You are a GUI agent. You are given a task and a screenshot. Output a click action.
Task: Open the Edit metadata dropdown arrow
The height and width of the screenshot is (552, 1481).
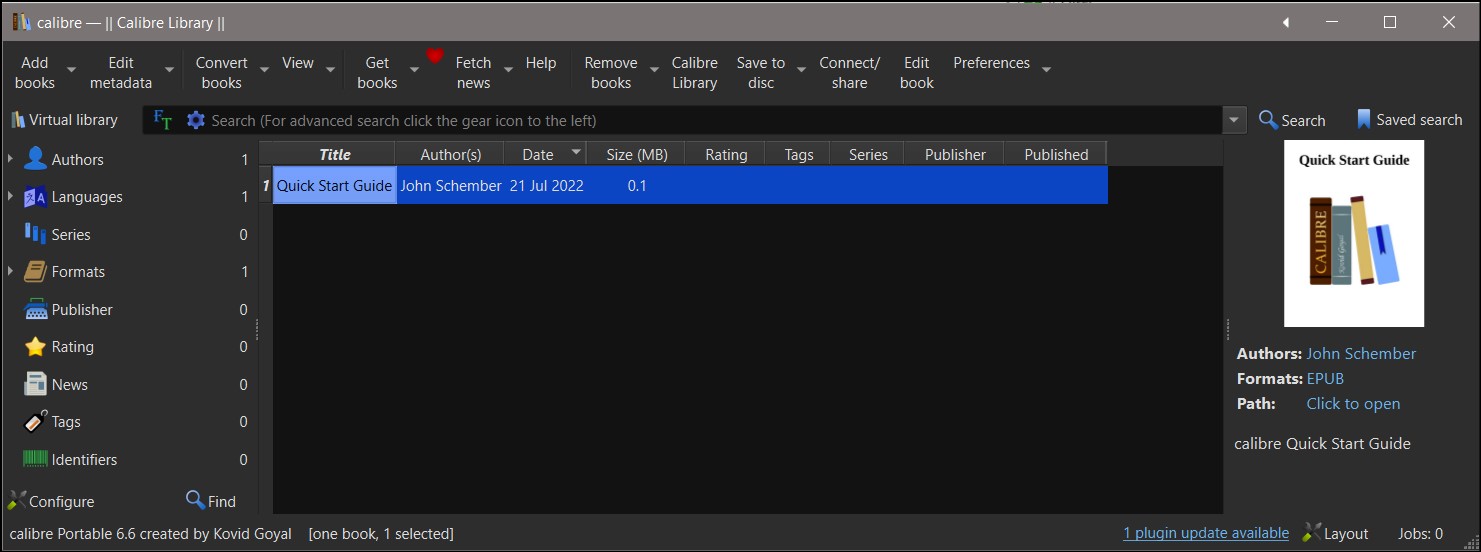click(x=169, y=70)
